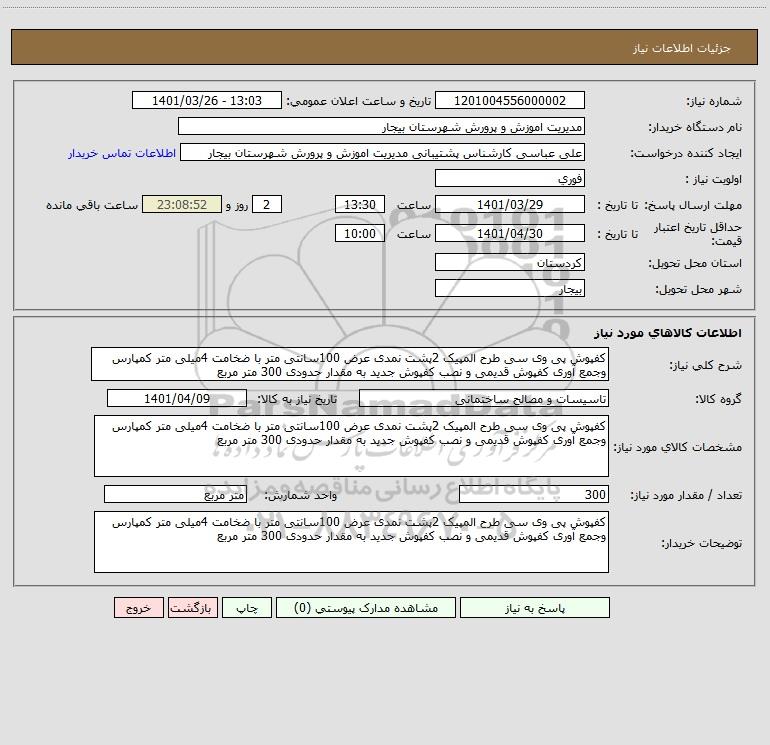The image size is (770, 745).
Task: Click price validity date 1401/04/30
Action: pyautogui.click(x=510, y=233)
